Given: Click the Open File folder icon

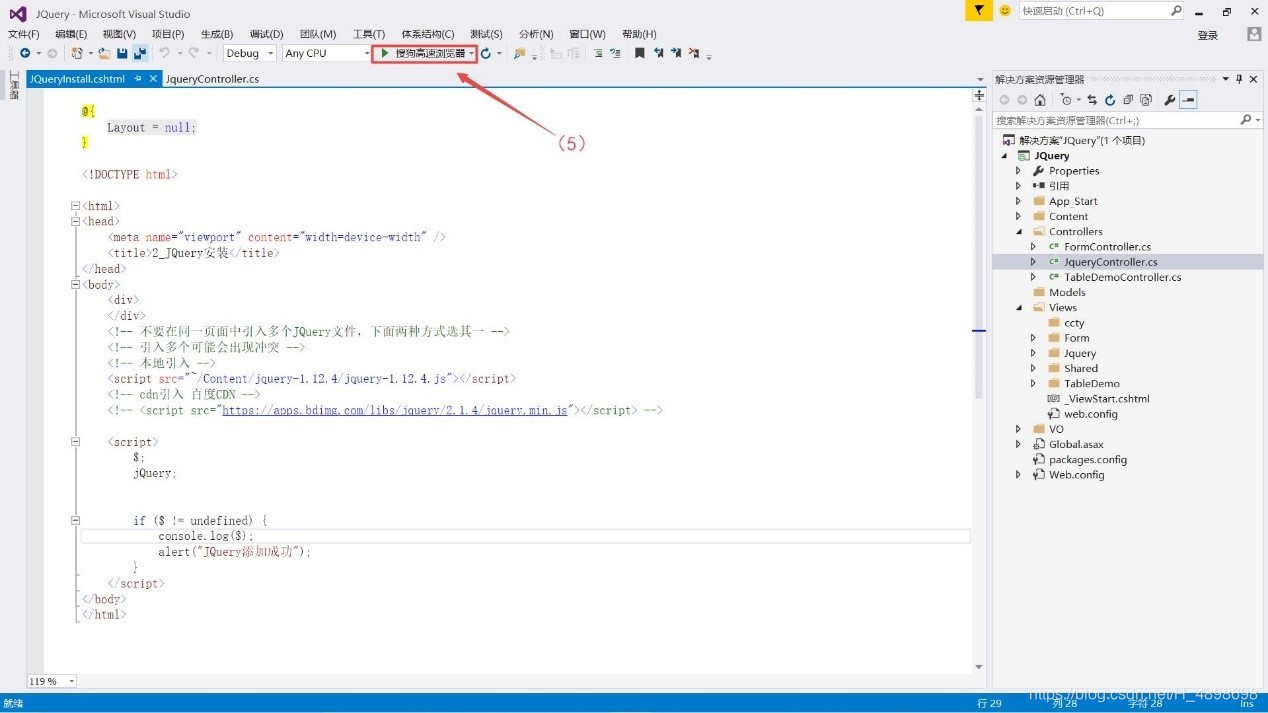Looking at the screenshot, I should [104, 53].
